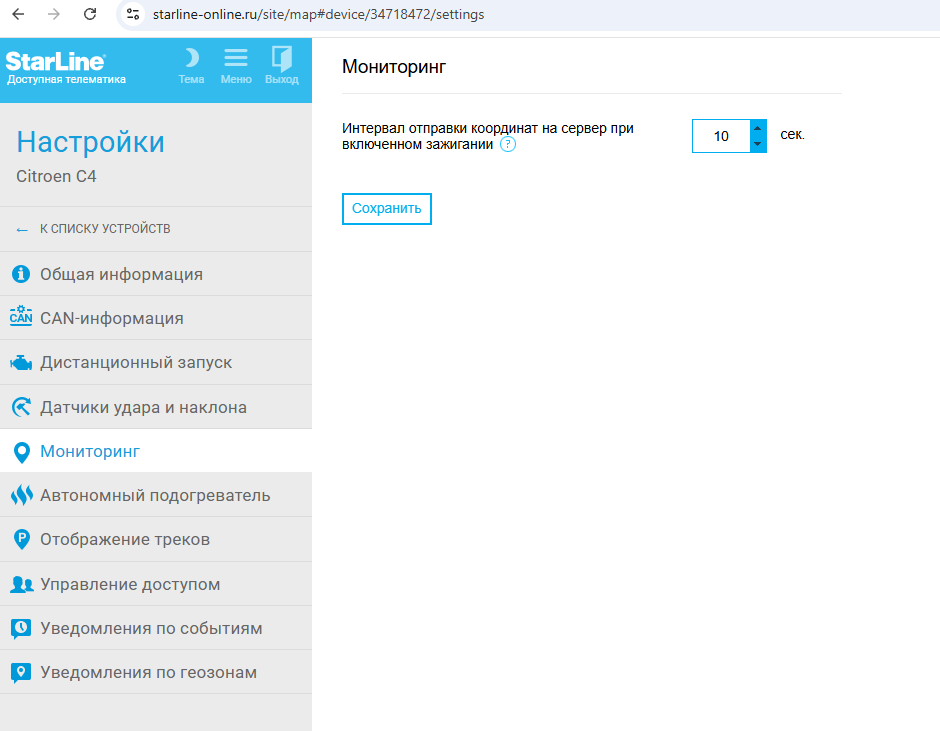Click the CAN icon in sidebar

[x=21, y=315]
